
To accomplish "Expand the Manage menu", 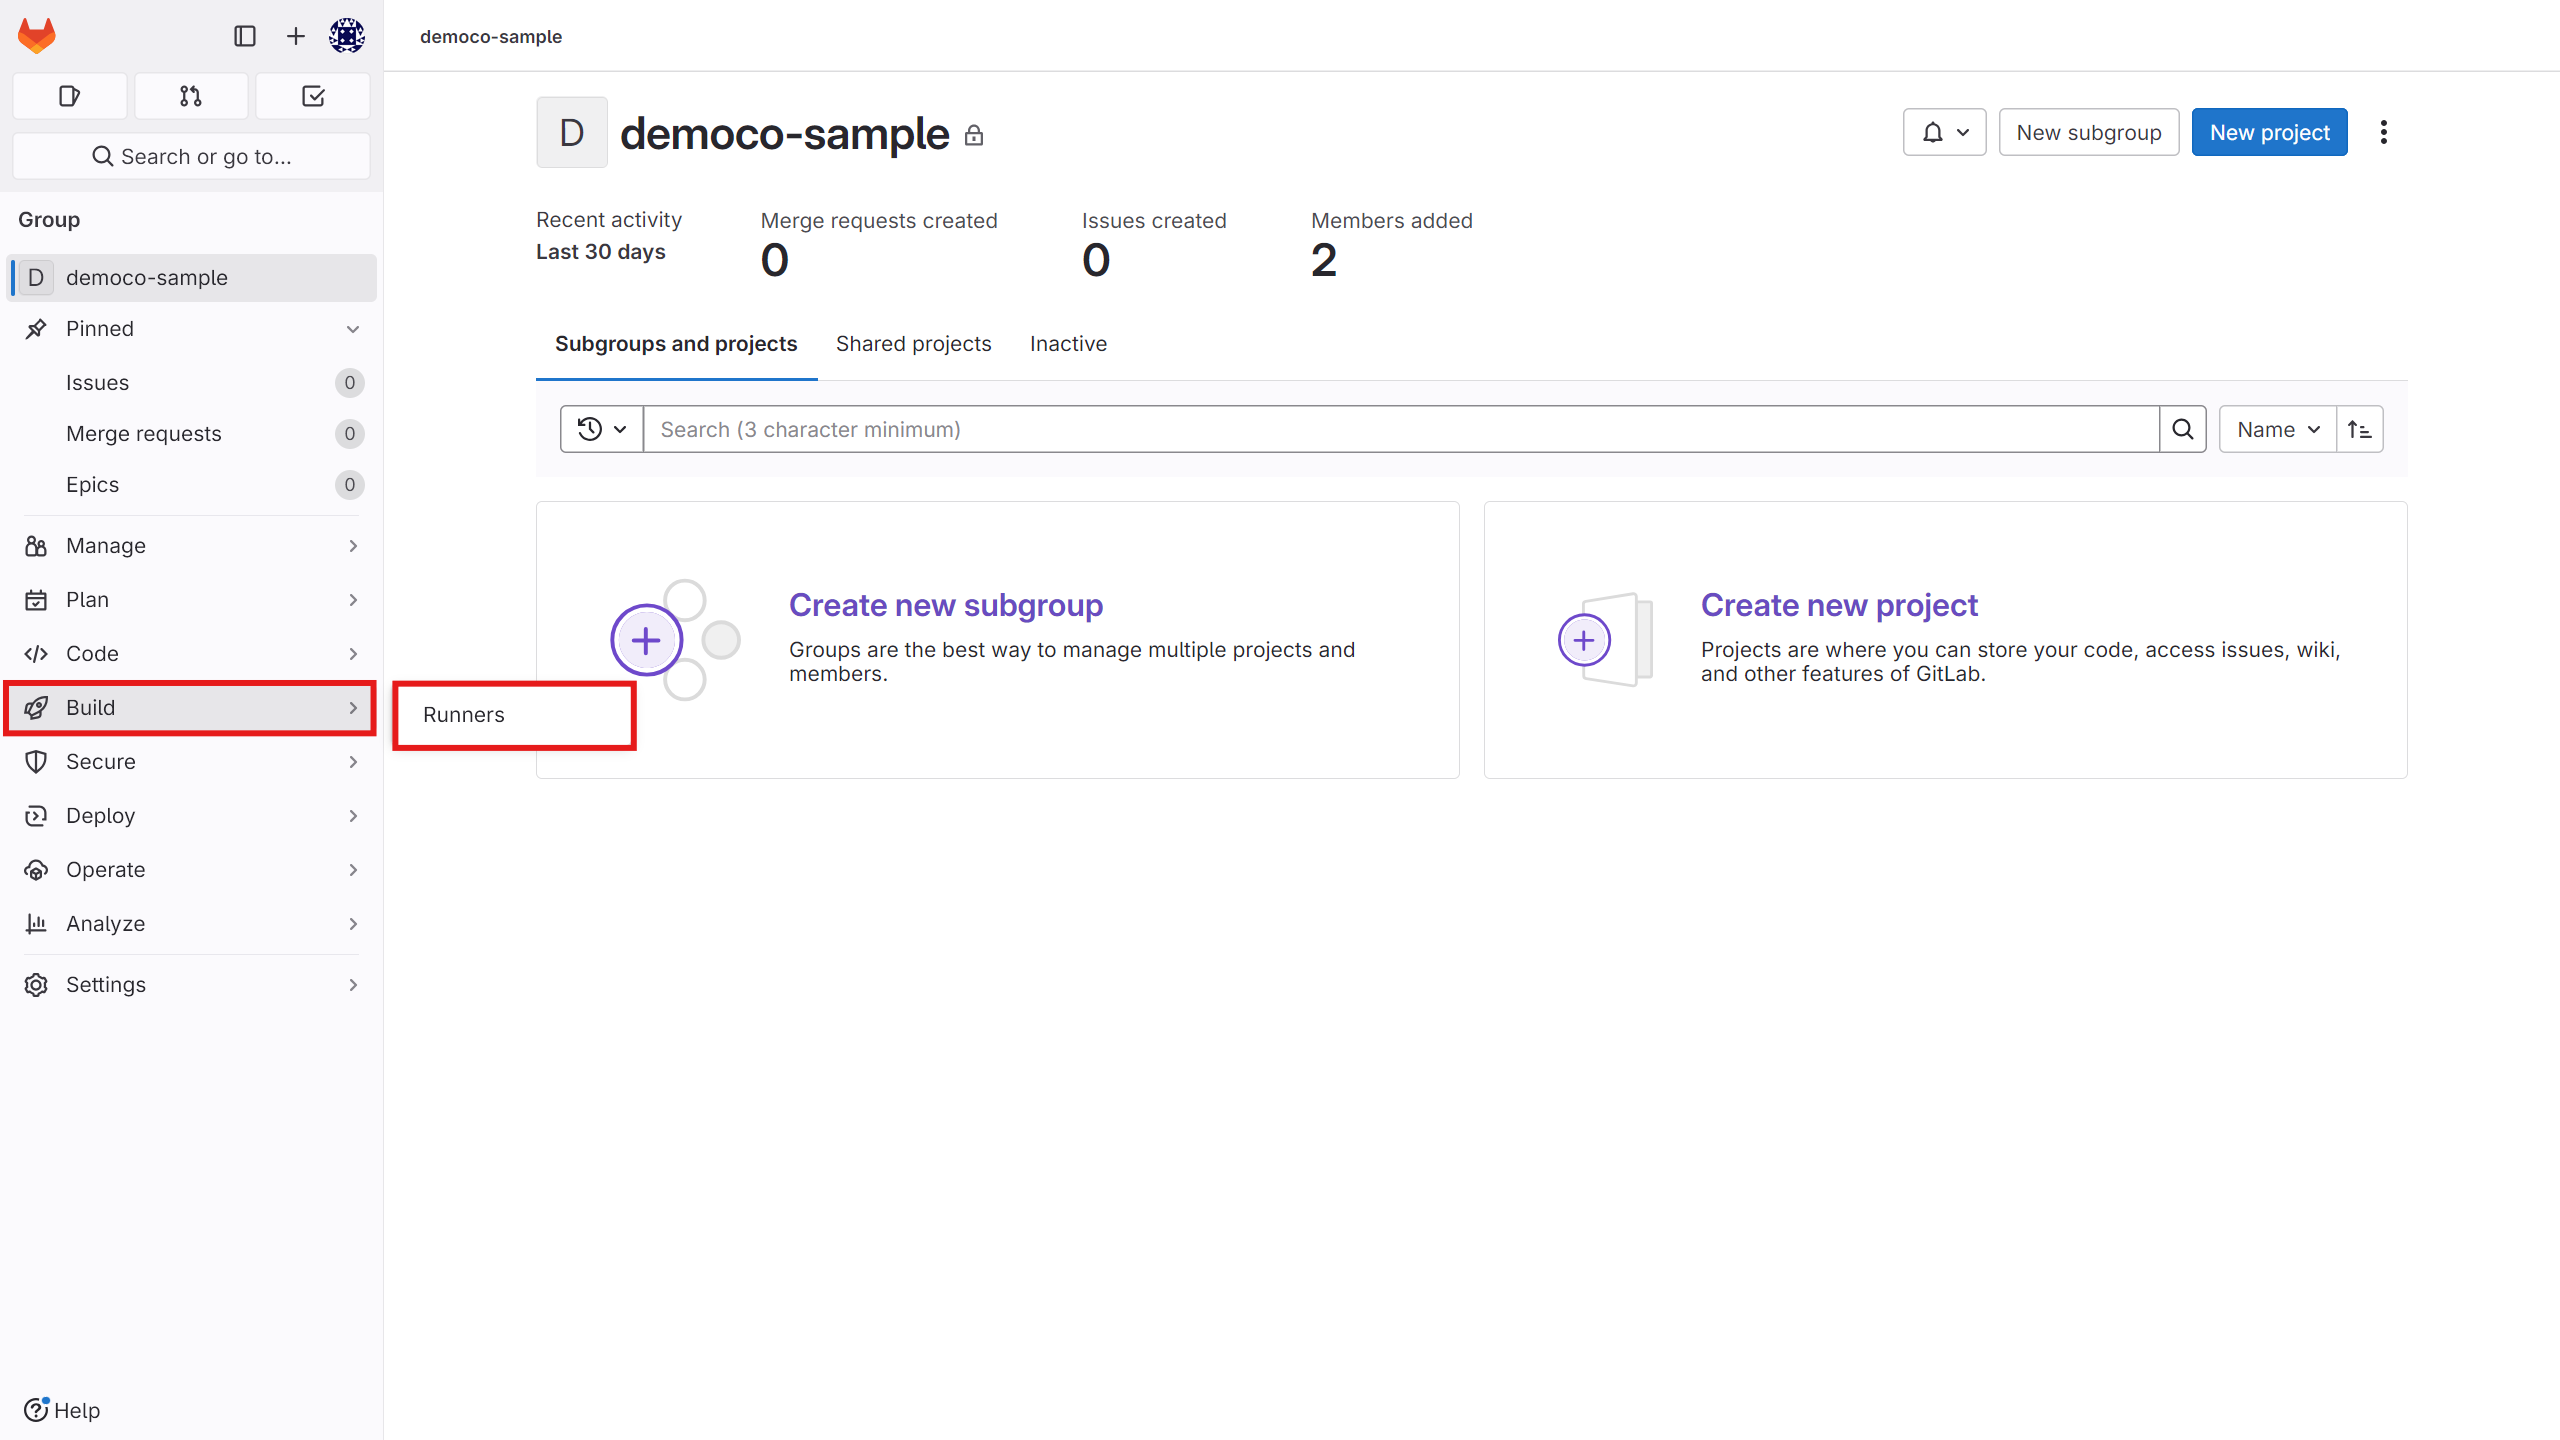I will 192,546.
